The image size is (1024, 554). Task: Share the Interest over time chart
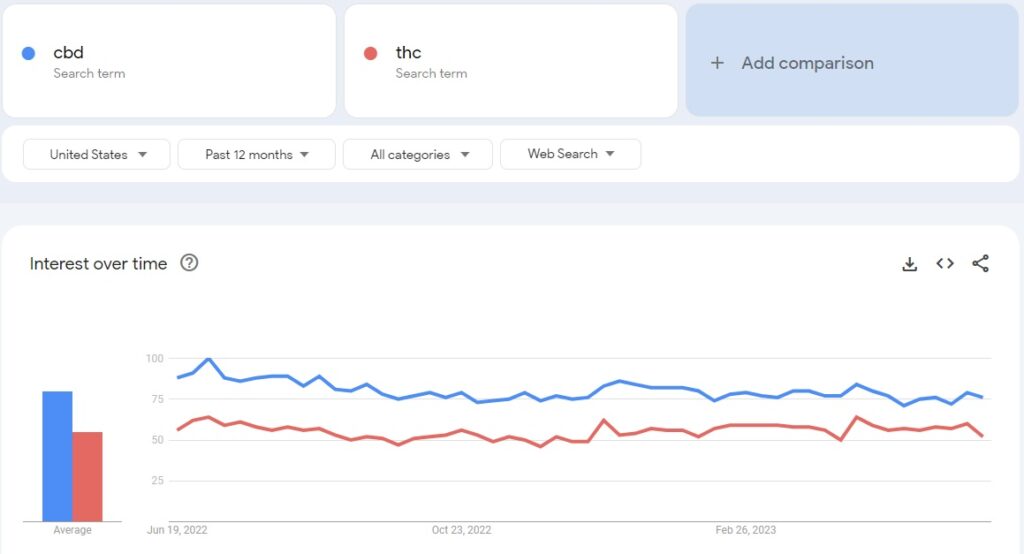tap(980, 264)
